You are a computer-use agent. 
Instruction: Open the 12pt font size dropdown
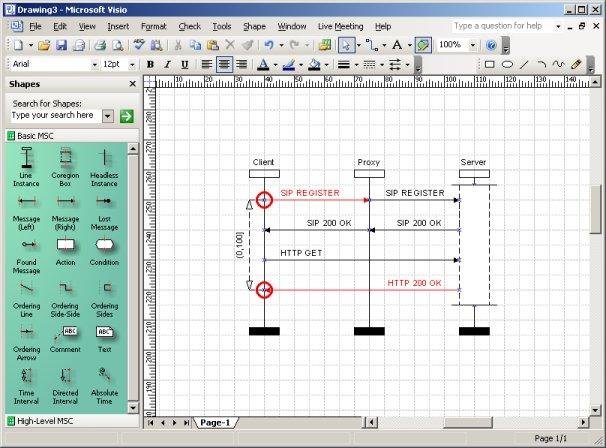click(132, 65)
